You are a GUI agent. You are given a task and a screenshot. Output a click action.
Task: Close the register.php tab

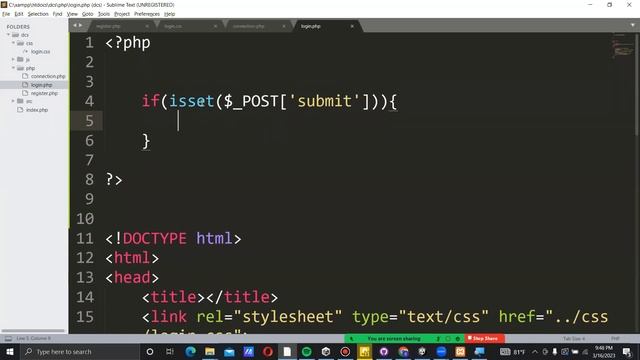pyautogui.click(x=147, y=26)
